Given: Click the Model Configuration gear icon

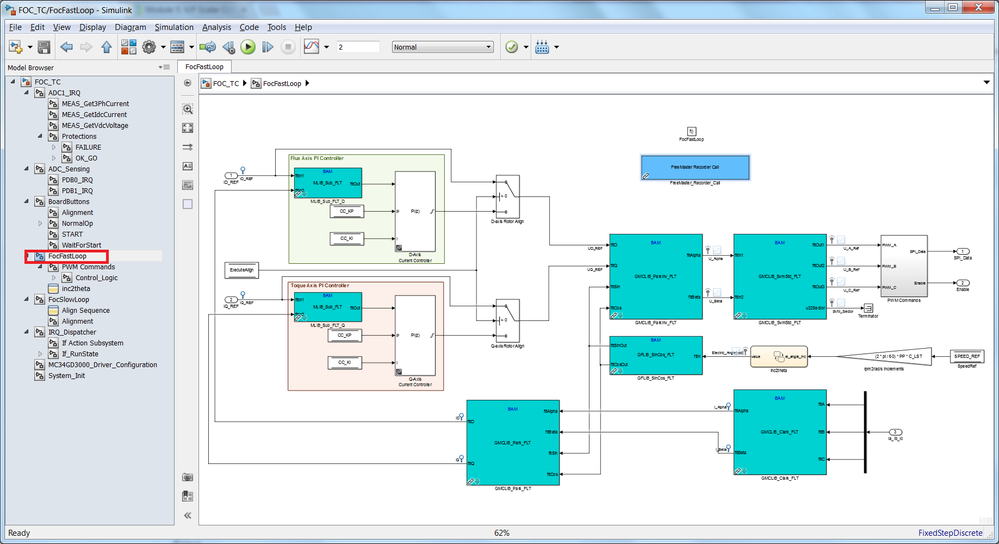Looking at the screenshot, I should pos(149,47).
